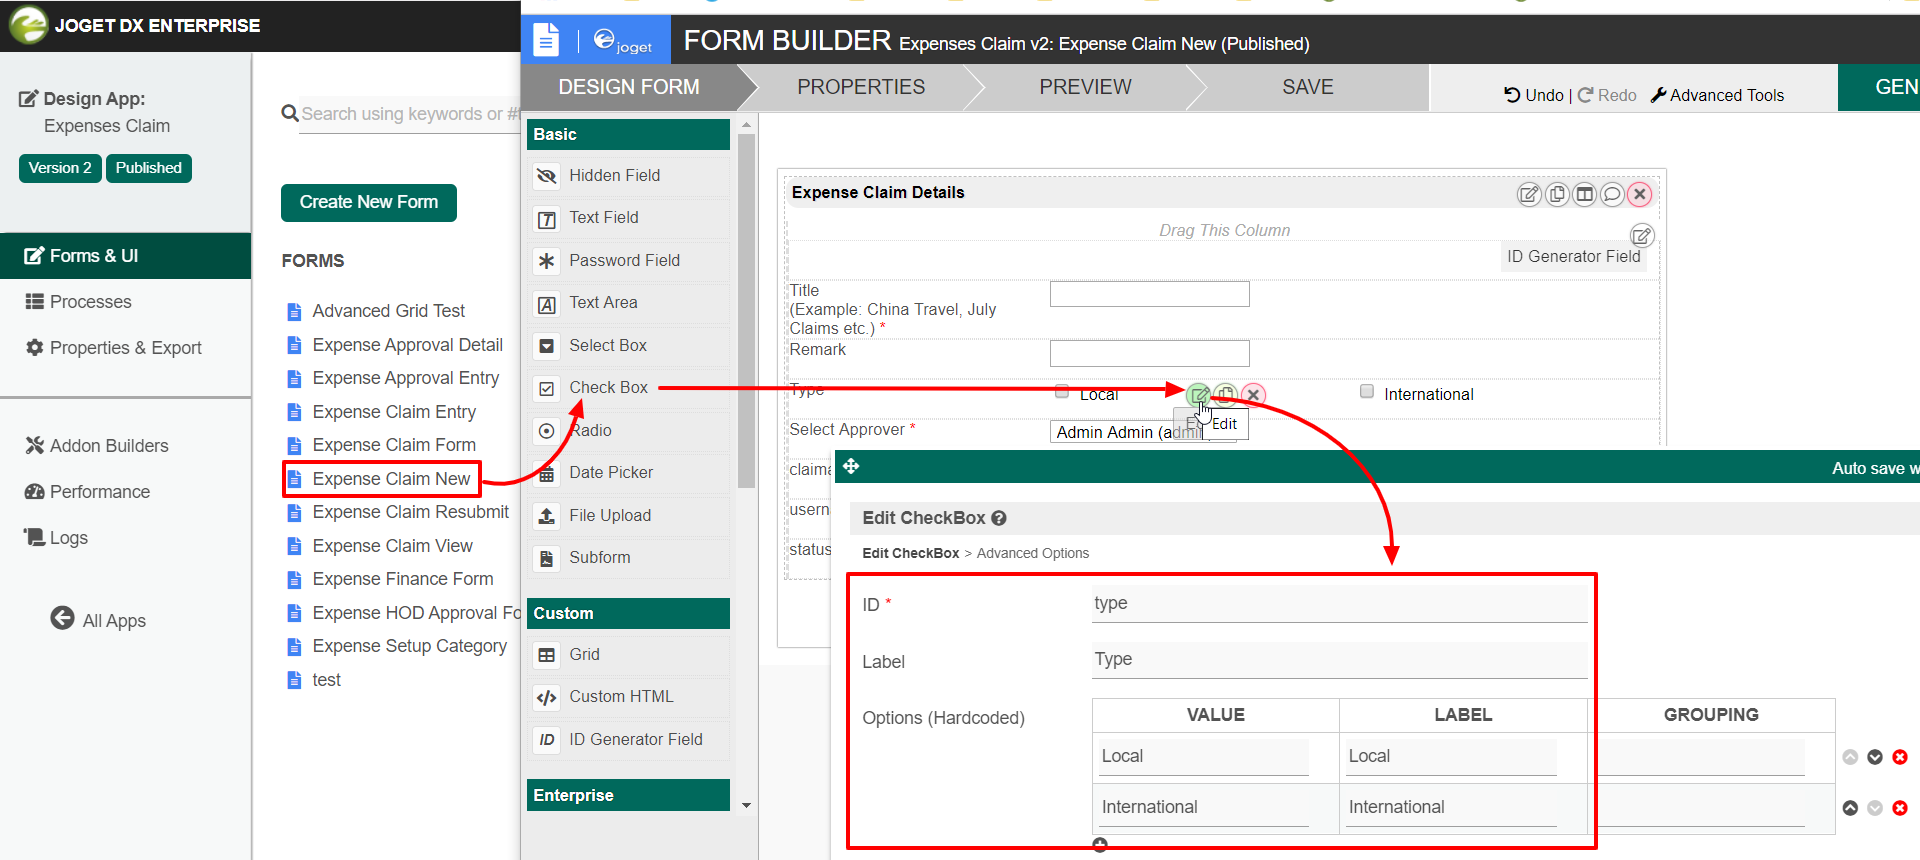Select the Date Picker palette element
This screenshot has width=1920, height=860.
point(629,473)
